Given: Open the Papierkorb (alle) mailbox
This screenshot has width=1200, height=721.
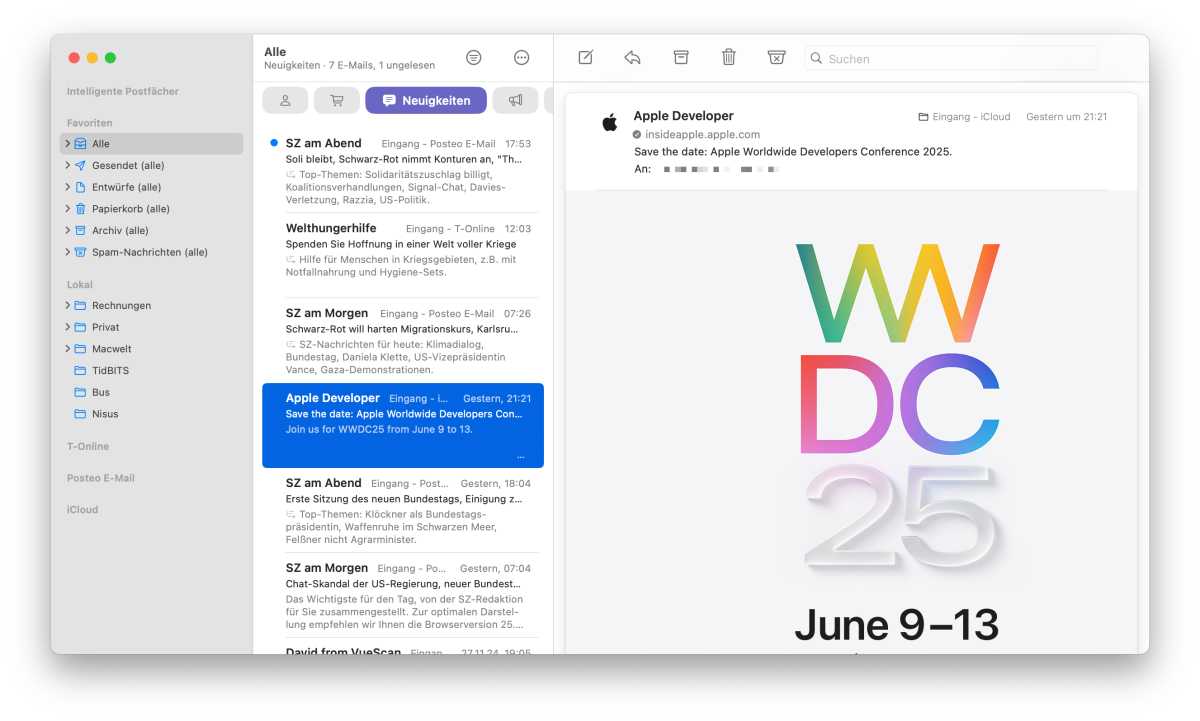Looking at the screenshot, I should pyautogui.click(x=151, y=209).
